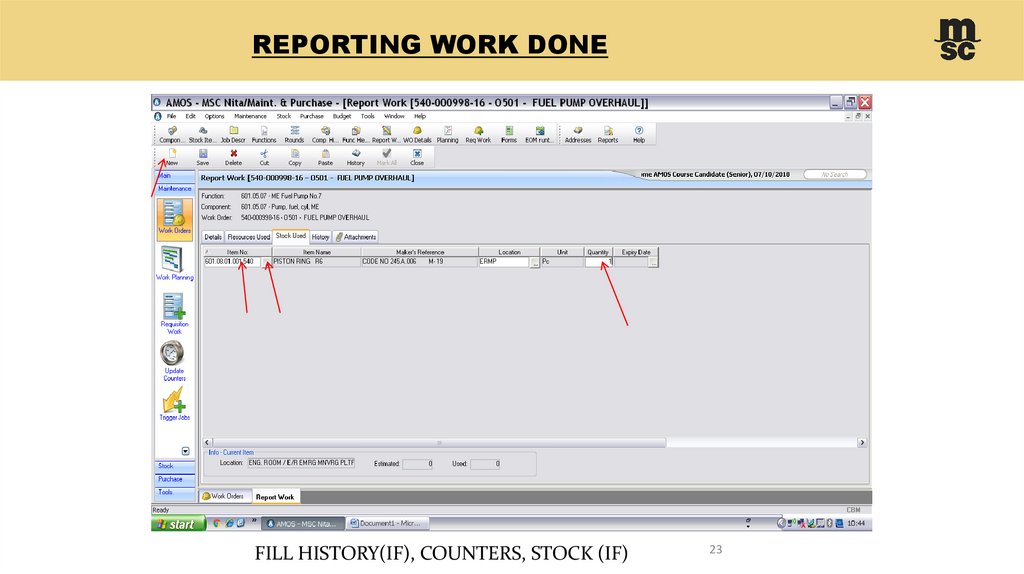Select AMOS - MSC Nita taskbar button
1024x574 pixels.
coord(302,524)
